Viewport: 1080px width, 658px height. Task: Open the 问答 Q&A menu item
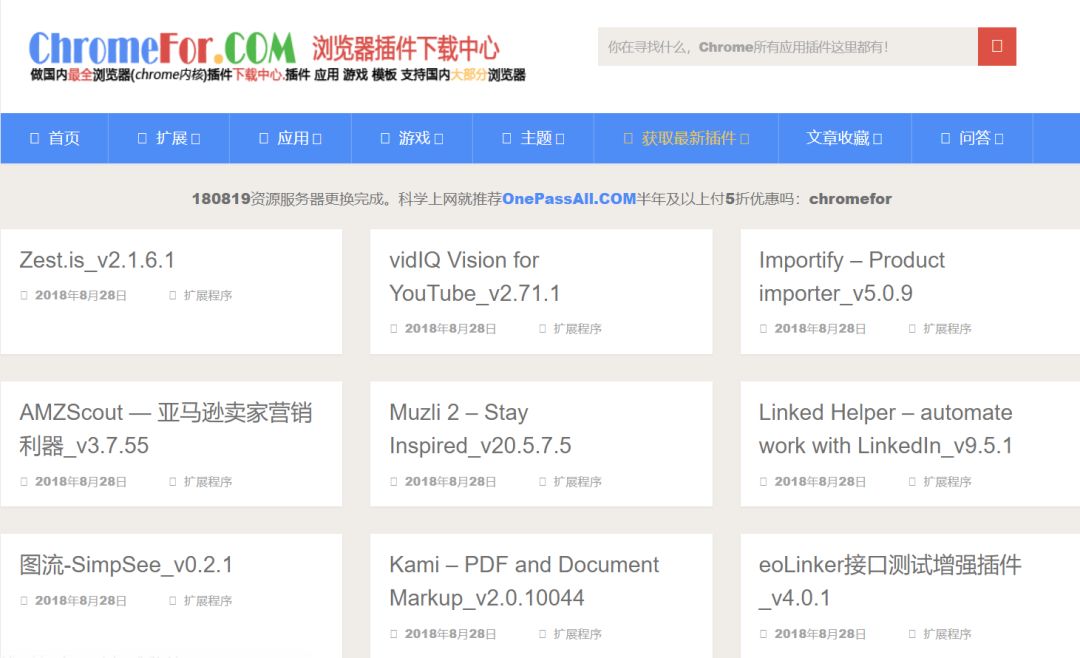pyautogui.click(x=972, y=138)
